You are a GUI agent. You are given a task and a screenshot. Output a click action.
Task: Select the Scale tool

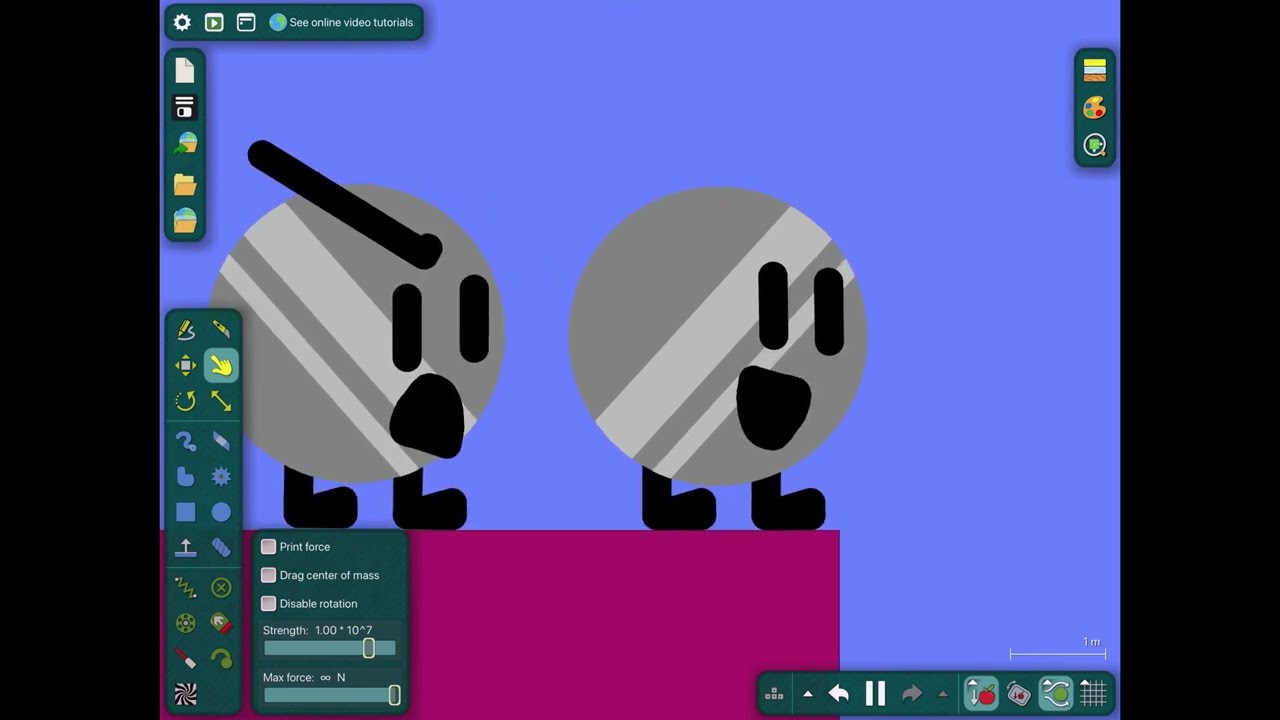[x=221, y=401]
